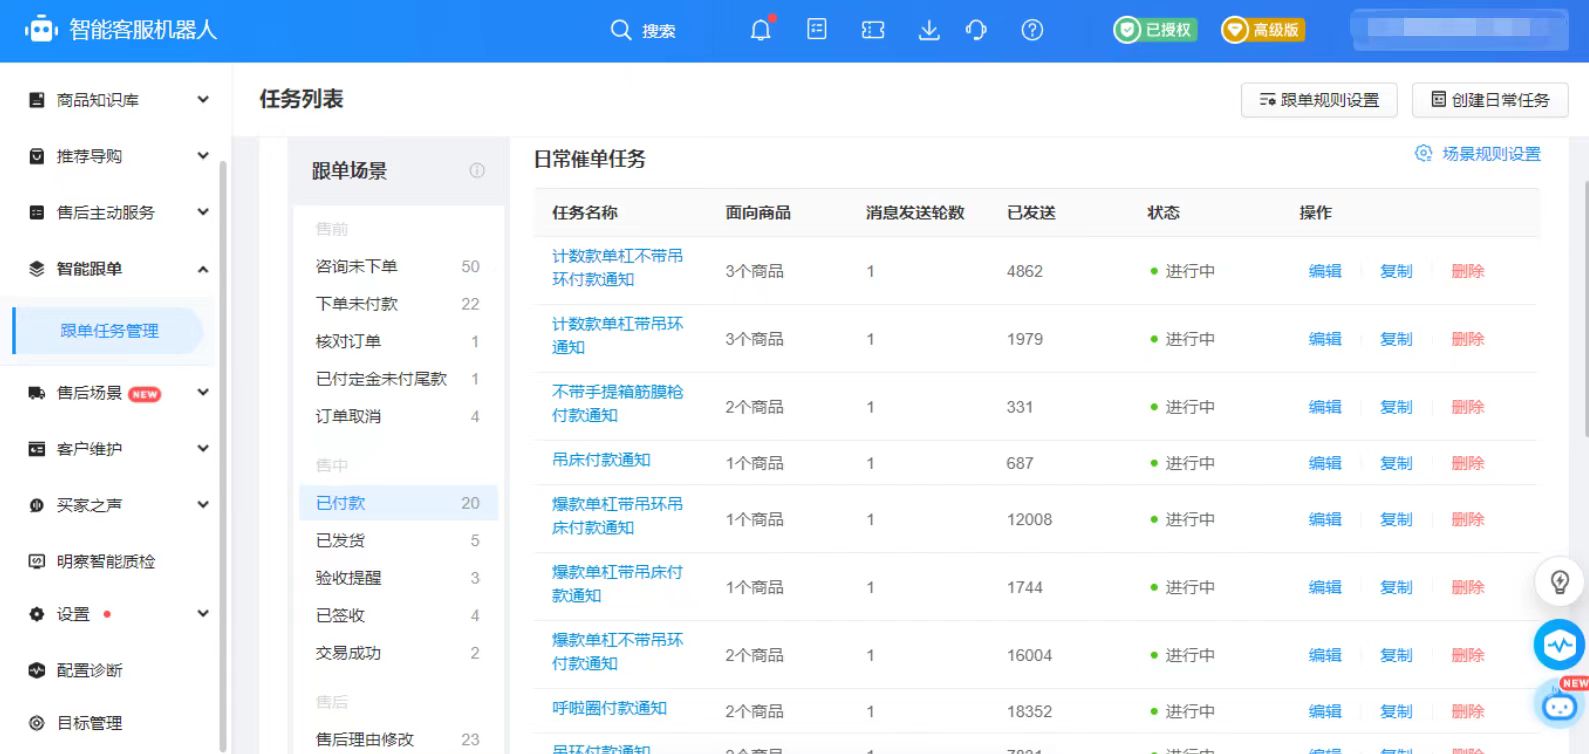The height and width of the screenshot is (754, 1589).
Task: Click 创建日常任务 button
Action: point(1490,100)
